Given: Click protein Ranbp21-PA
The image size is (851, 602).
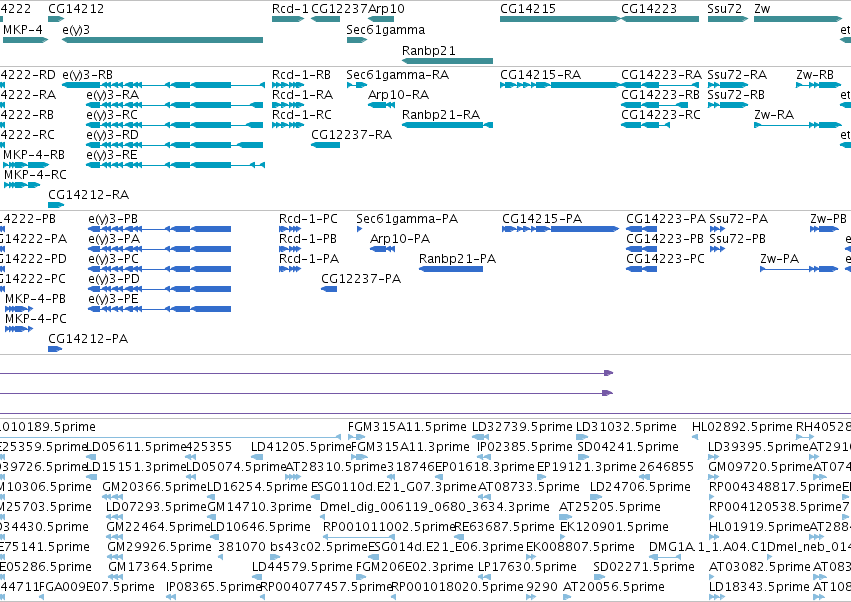Looking at the screenshot, I should (451, 269).
